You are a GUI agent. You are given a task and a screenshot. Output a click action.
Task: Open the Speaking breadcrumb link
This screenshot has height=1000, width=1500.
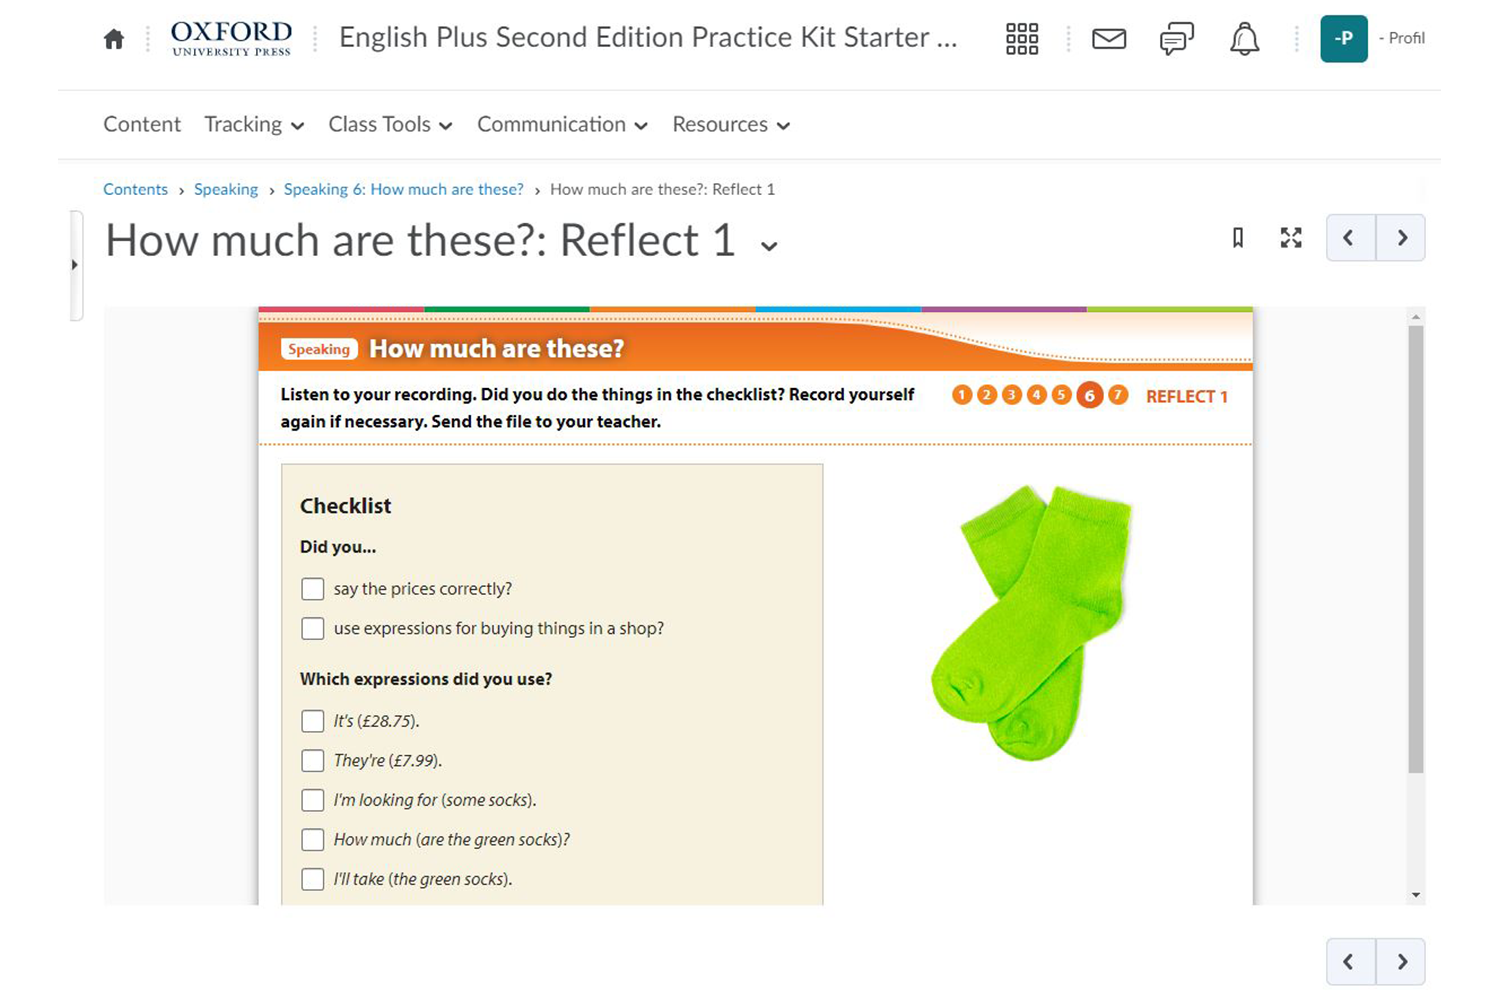(226, 190)
